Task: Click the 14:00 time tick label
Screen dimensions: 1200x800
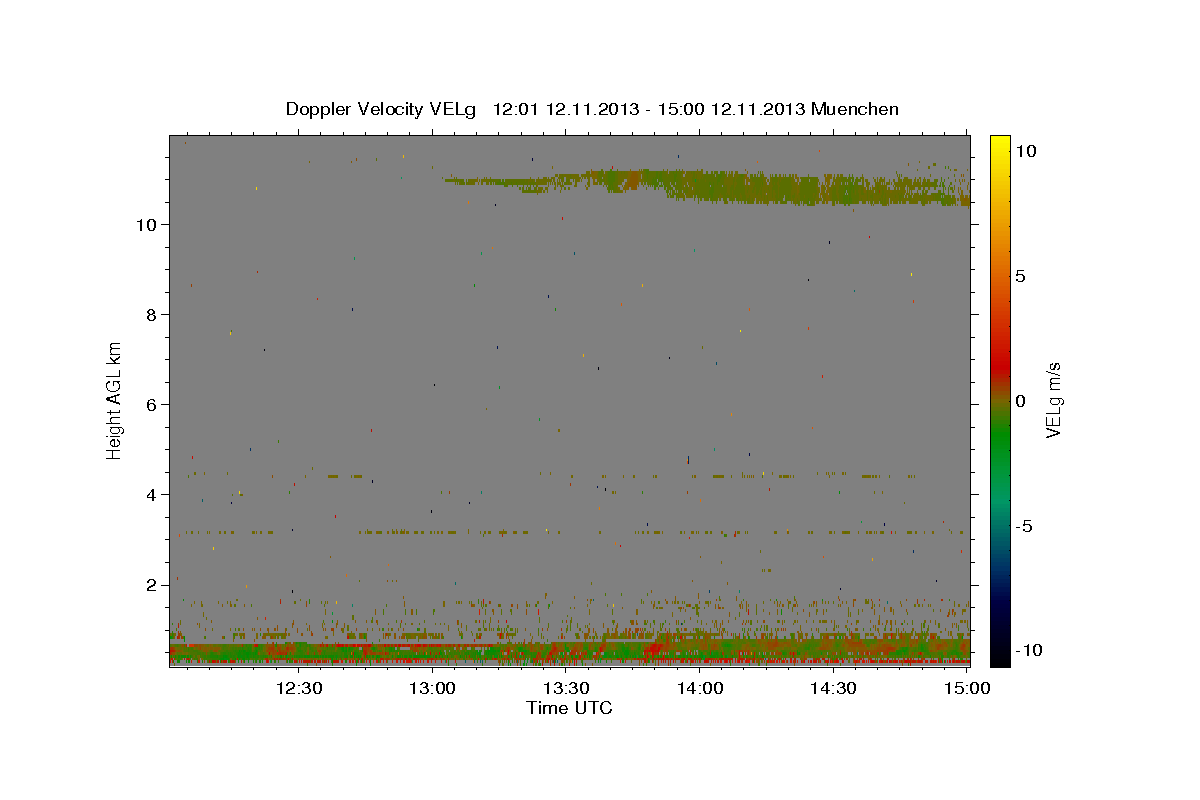Action: (699, 688)
